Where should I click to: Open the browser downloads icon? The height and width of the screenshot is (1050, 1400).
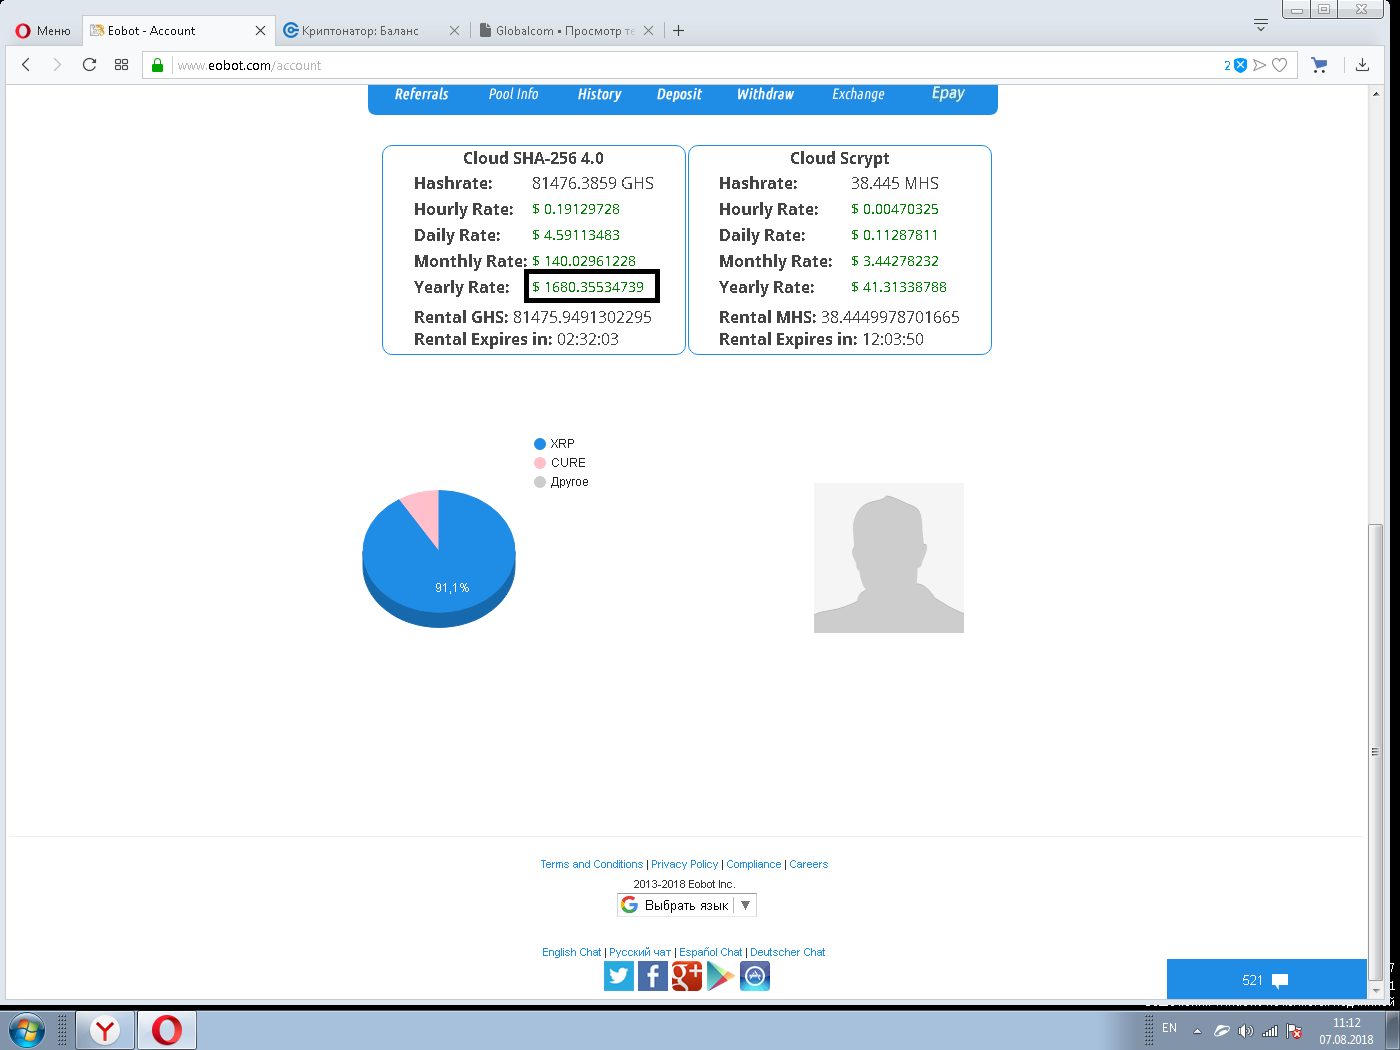(x=1362, y=65)
